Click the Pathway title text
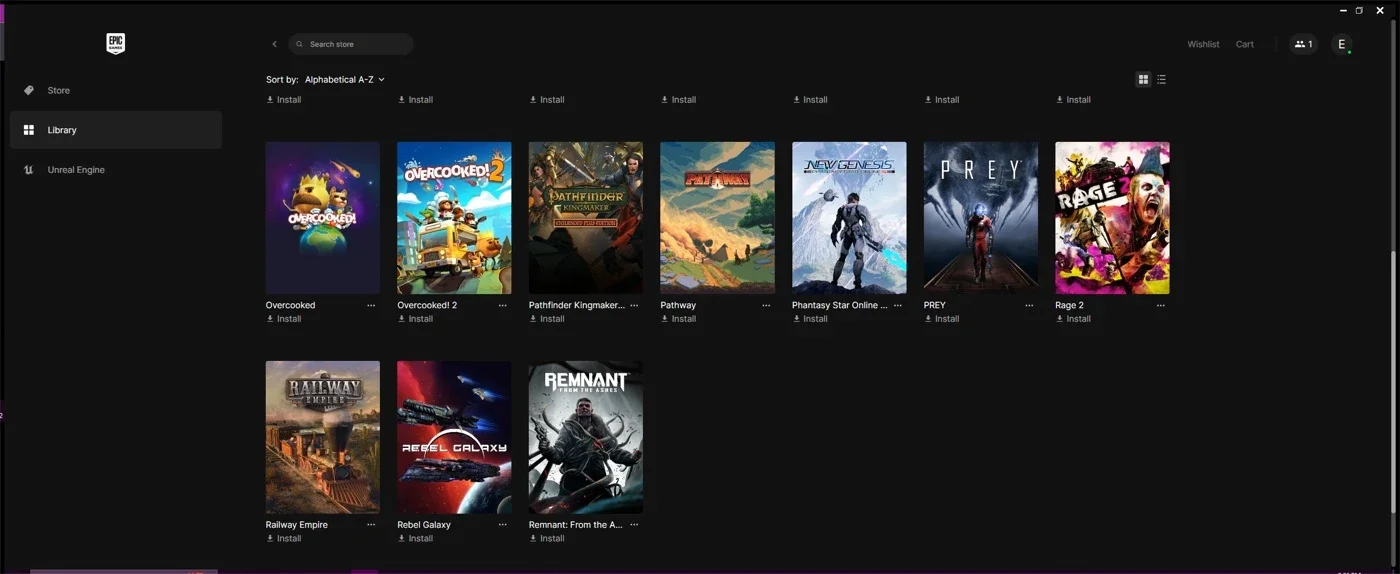Viewport: 1400px width, 574px height. (678, 305)
